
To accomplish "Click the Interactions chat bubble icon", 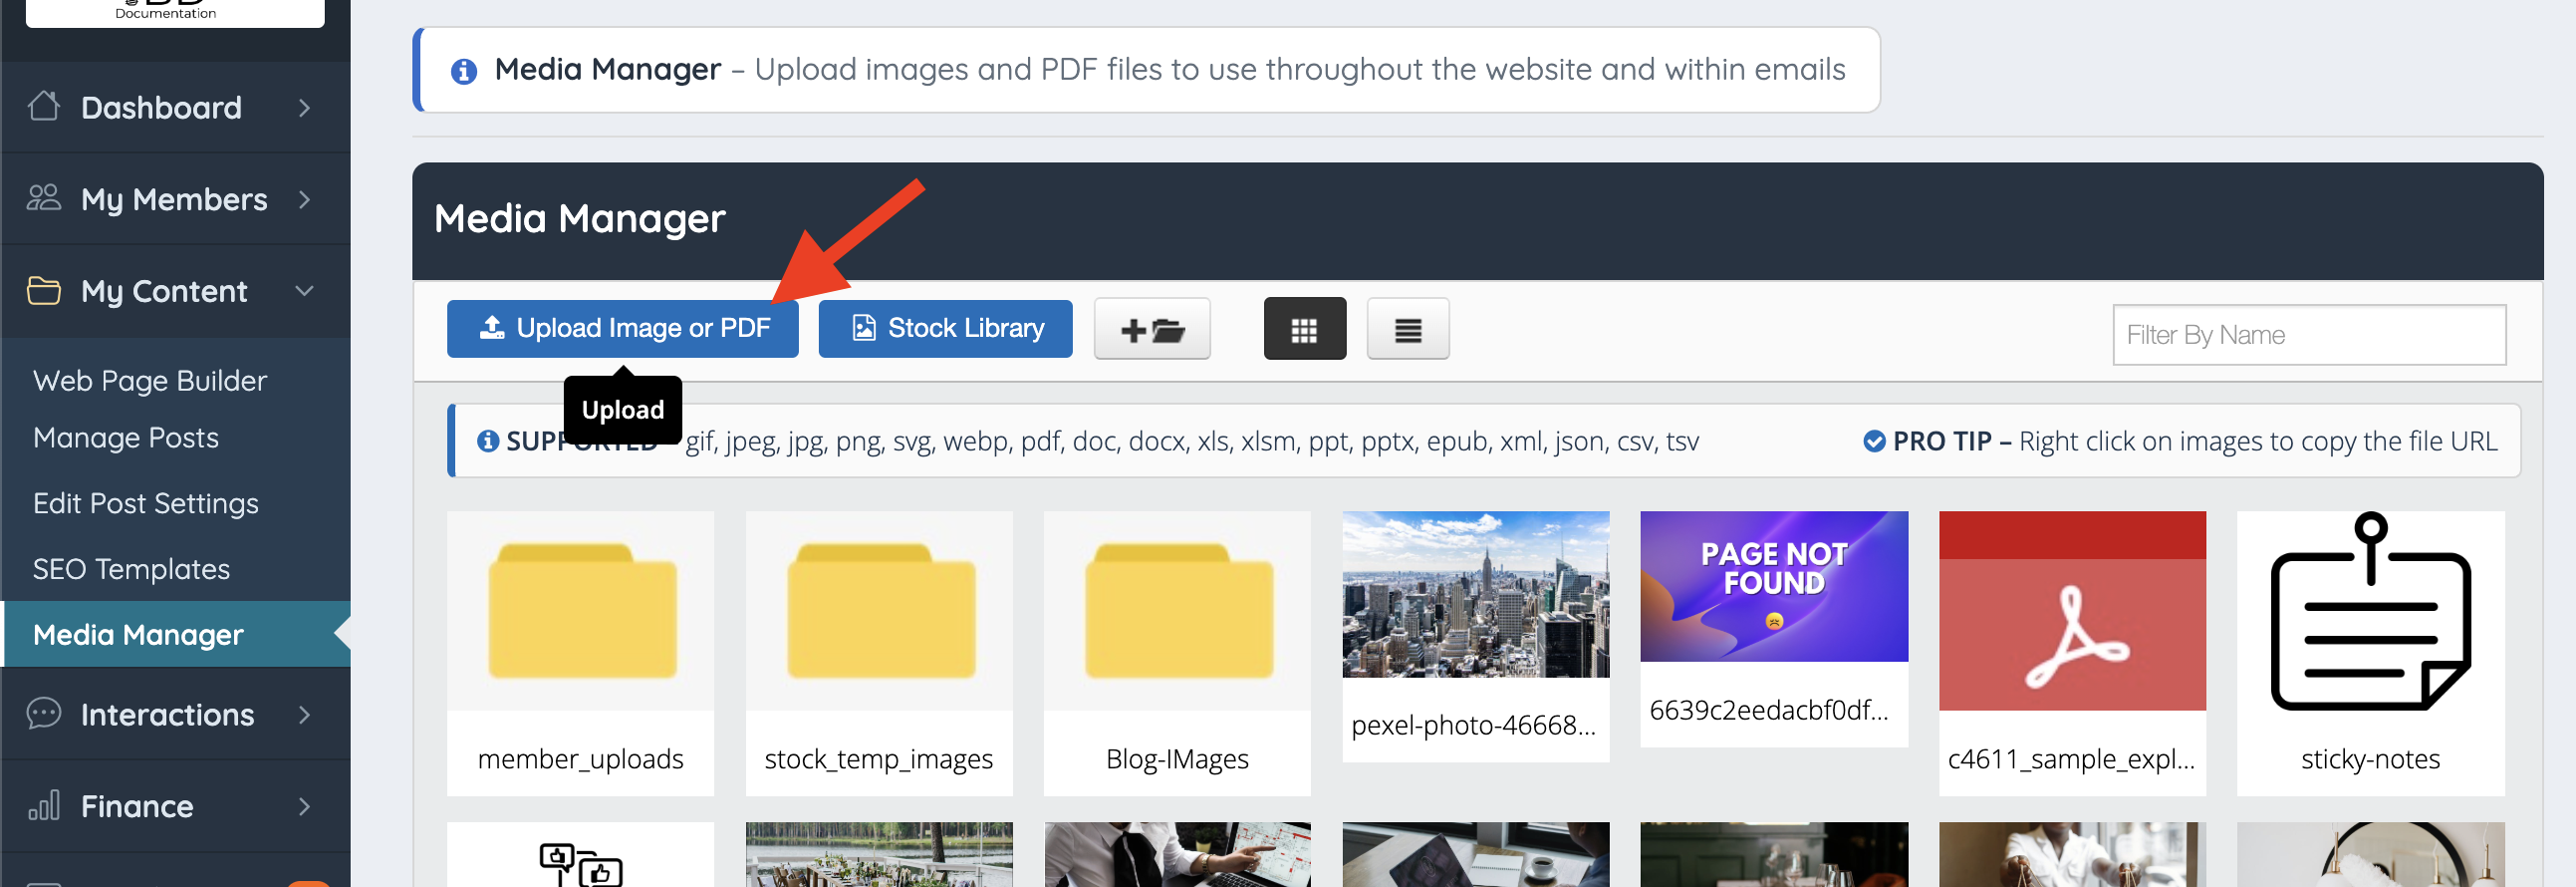I will click(44, 714).
